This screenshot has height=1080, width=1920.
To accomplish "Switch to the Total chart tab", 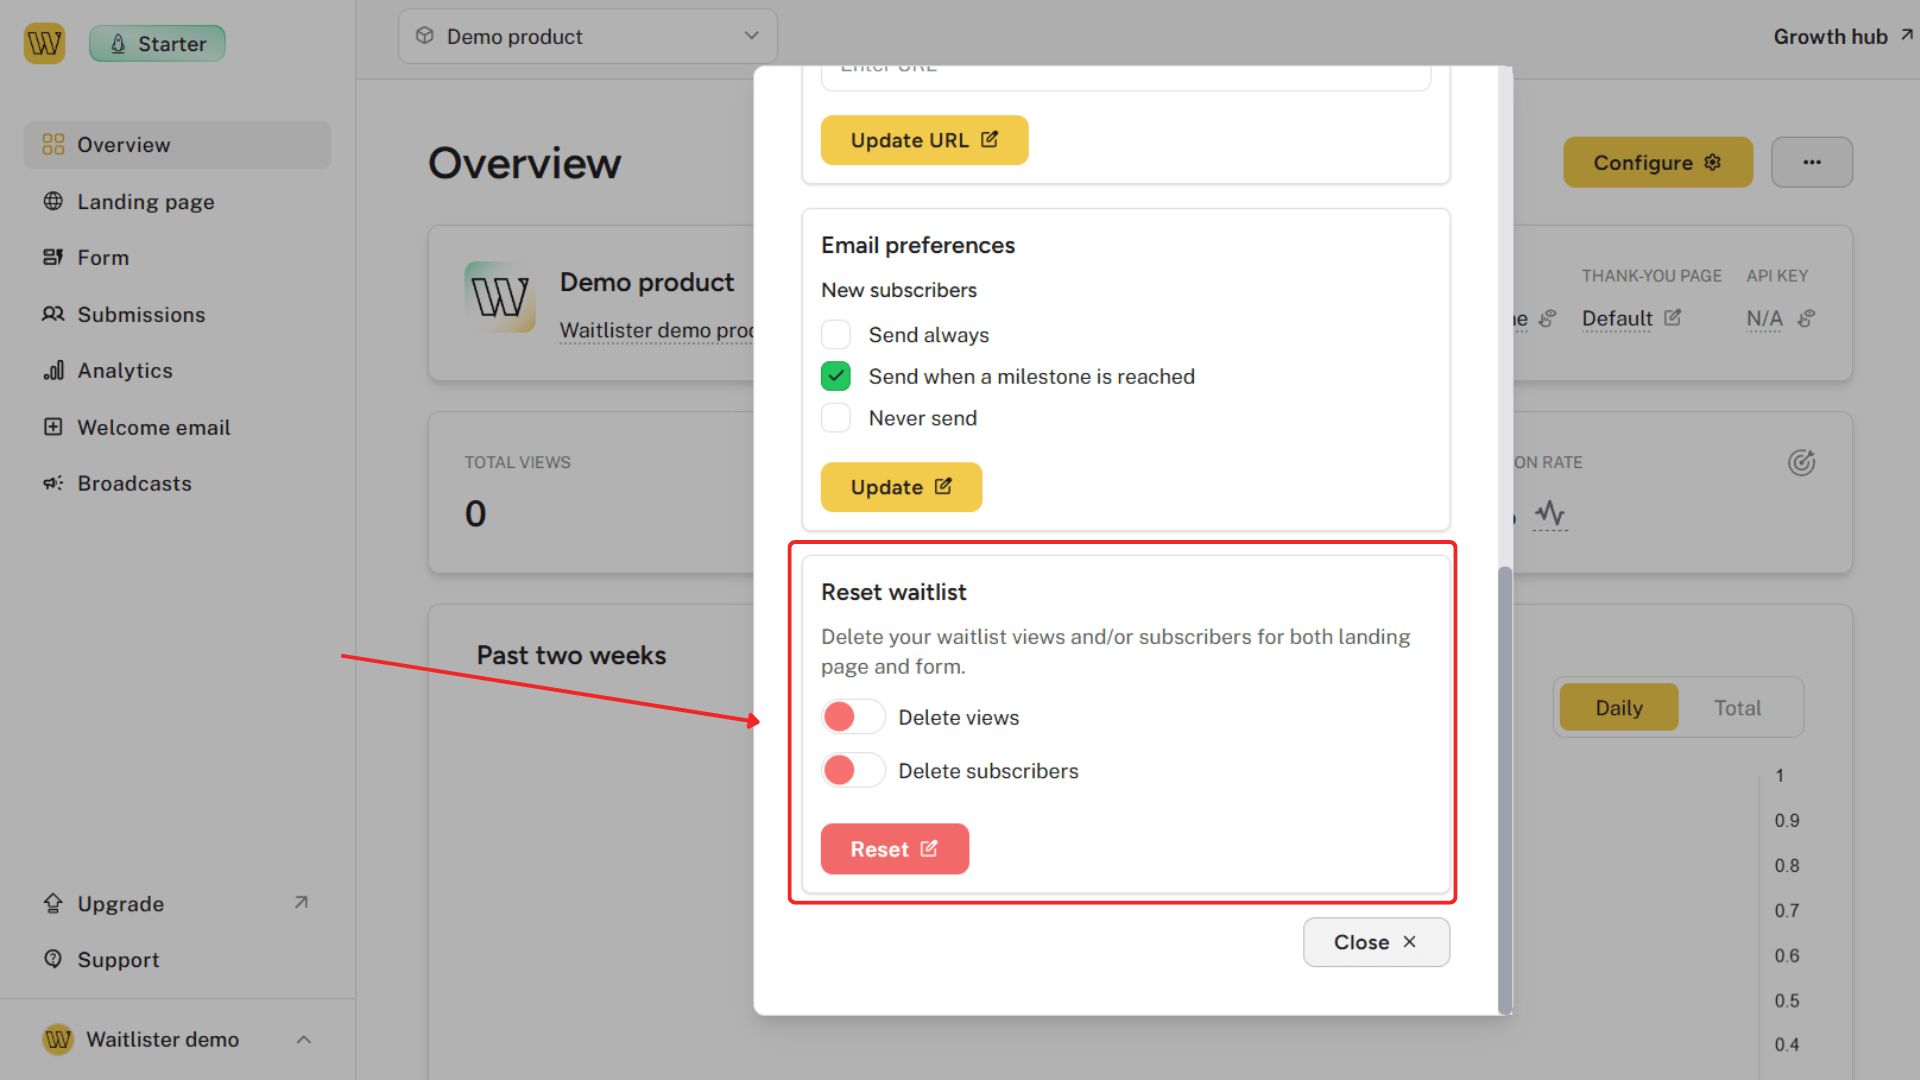I will 1738,707.
